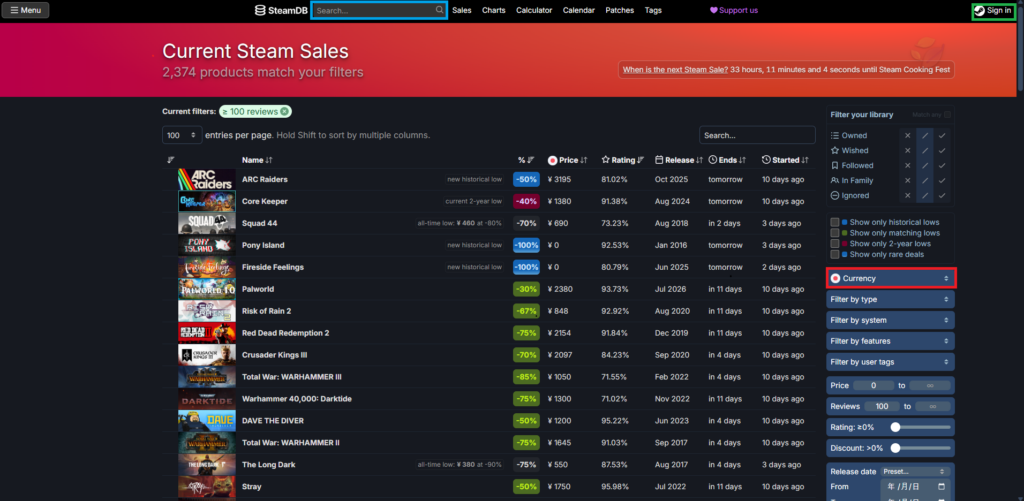Enable Show only matching lows checkbox
Image resolution: width=1024 pixels, height=501 pixels.
(x=835, y=233)
